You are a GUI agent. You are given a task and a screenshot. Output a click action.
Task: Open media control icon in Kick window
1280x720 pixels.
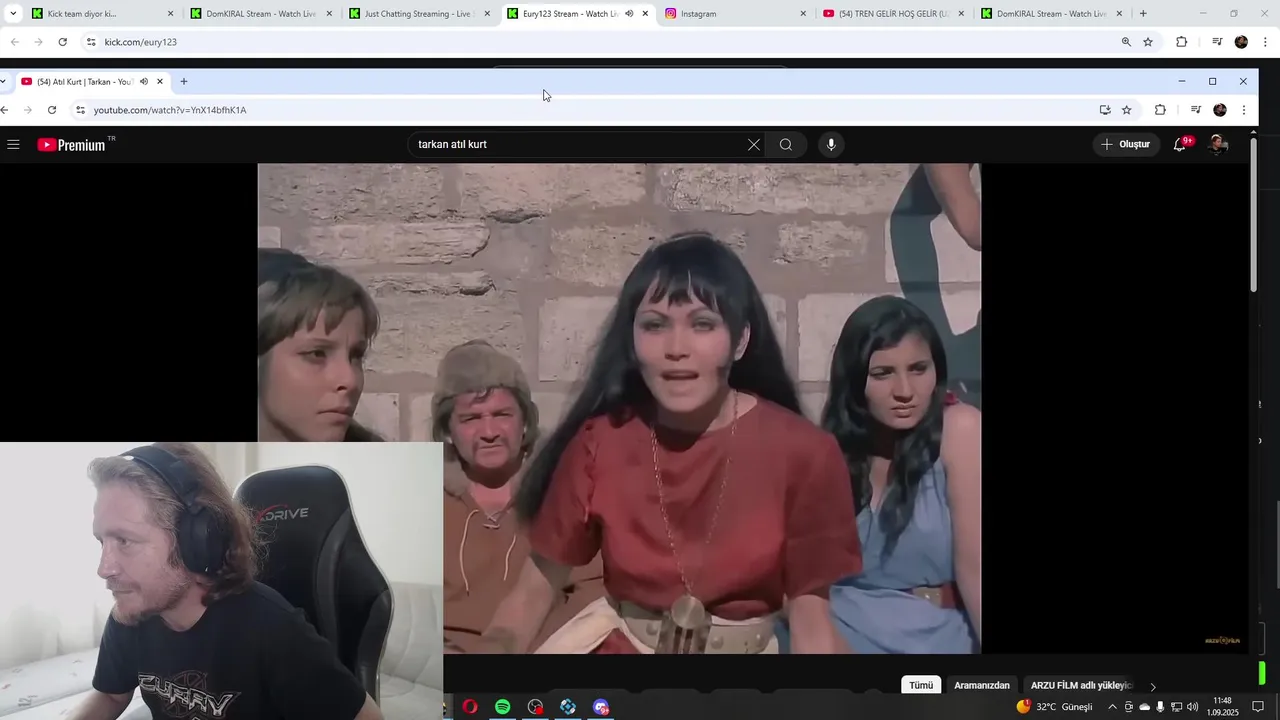point(1217,42)
